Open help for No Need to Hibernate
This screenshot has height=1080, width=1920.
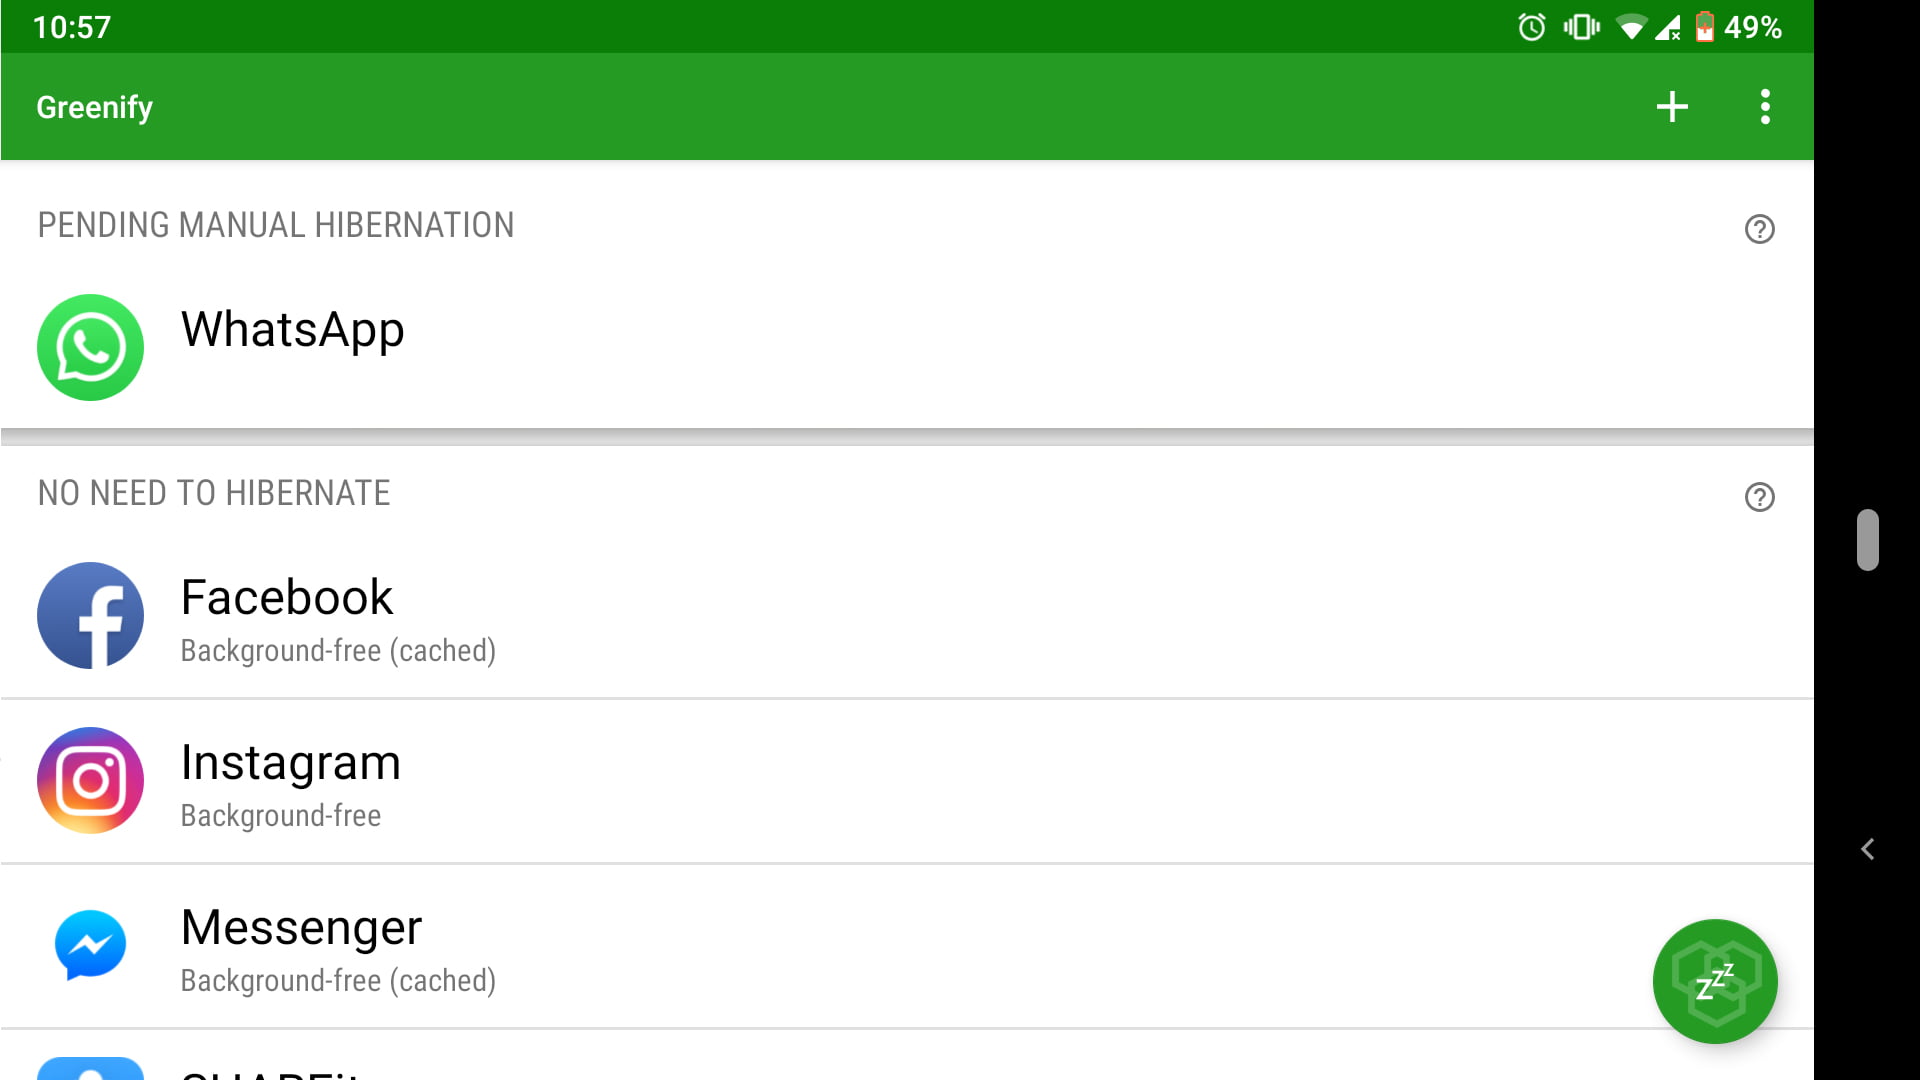[x=1759, y=497]
